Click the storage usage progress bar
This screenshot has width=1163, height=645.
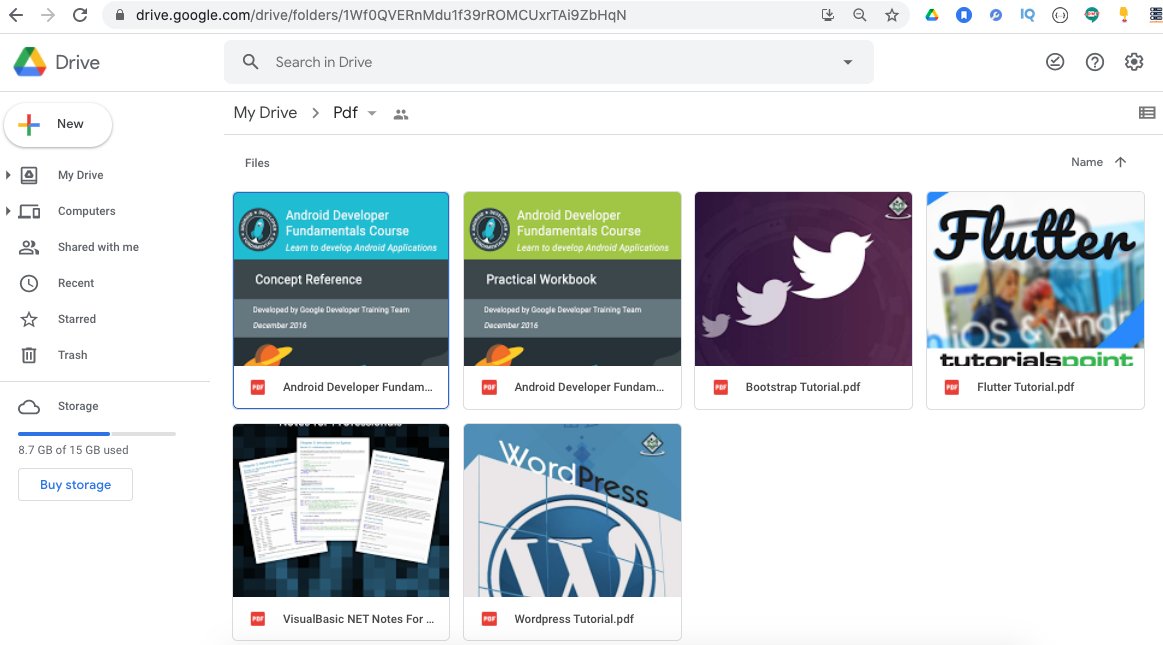[96, 434]
